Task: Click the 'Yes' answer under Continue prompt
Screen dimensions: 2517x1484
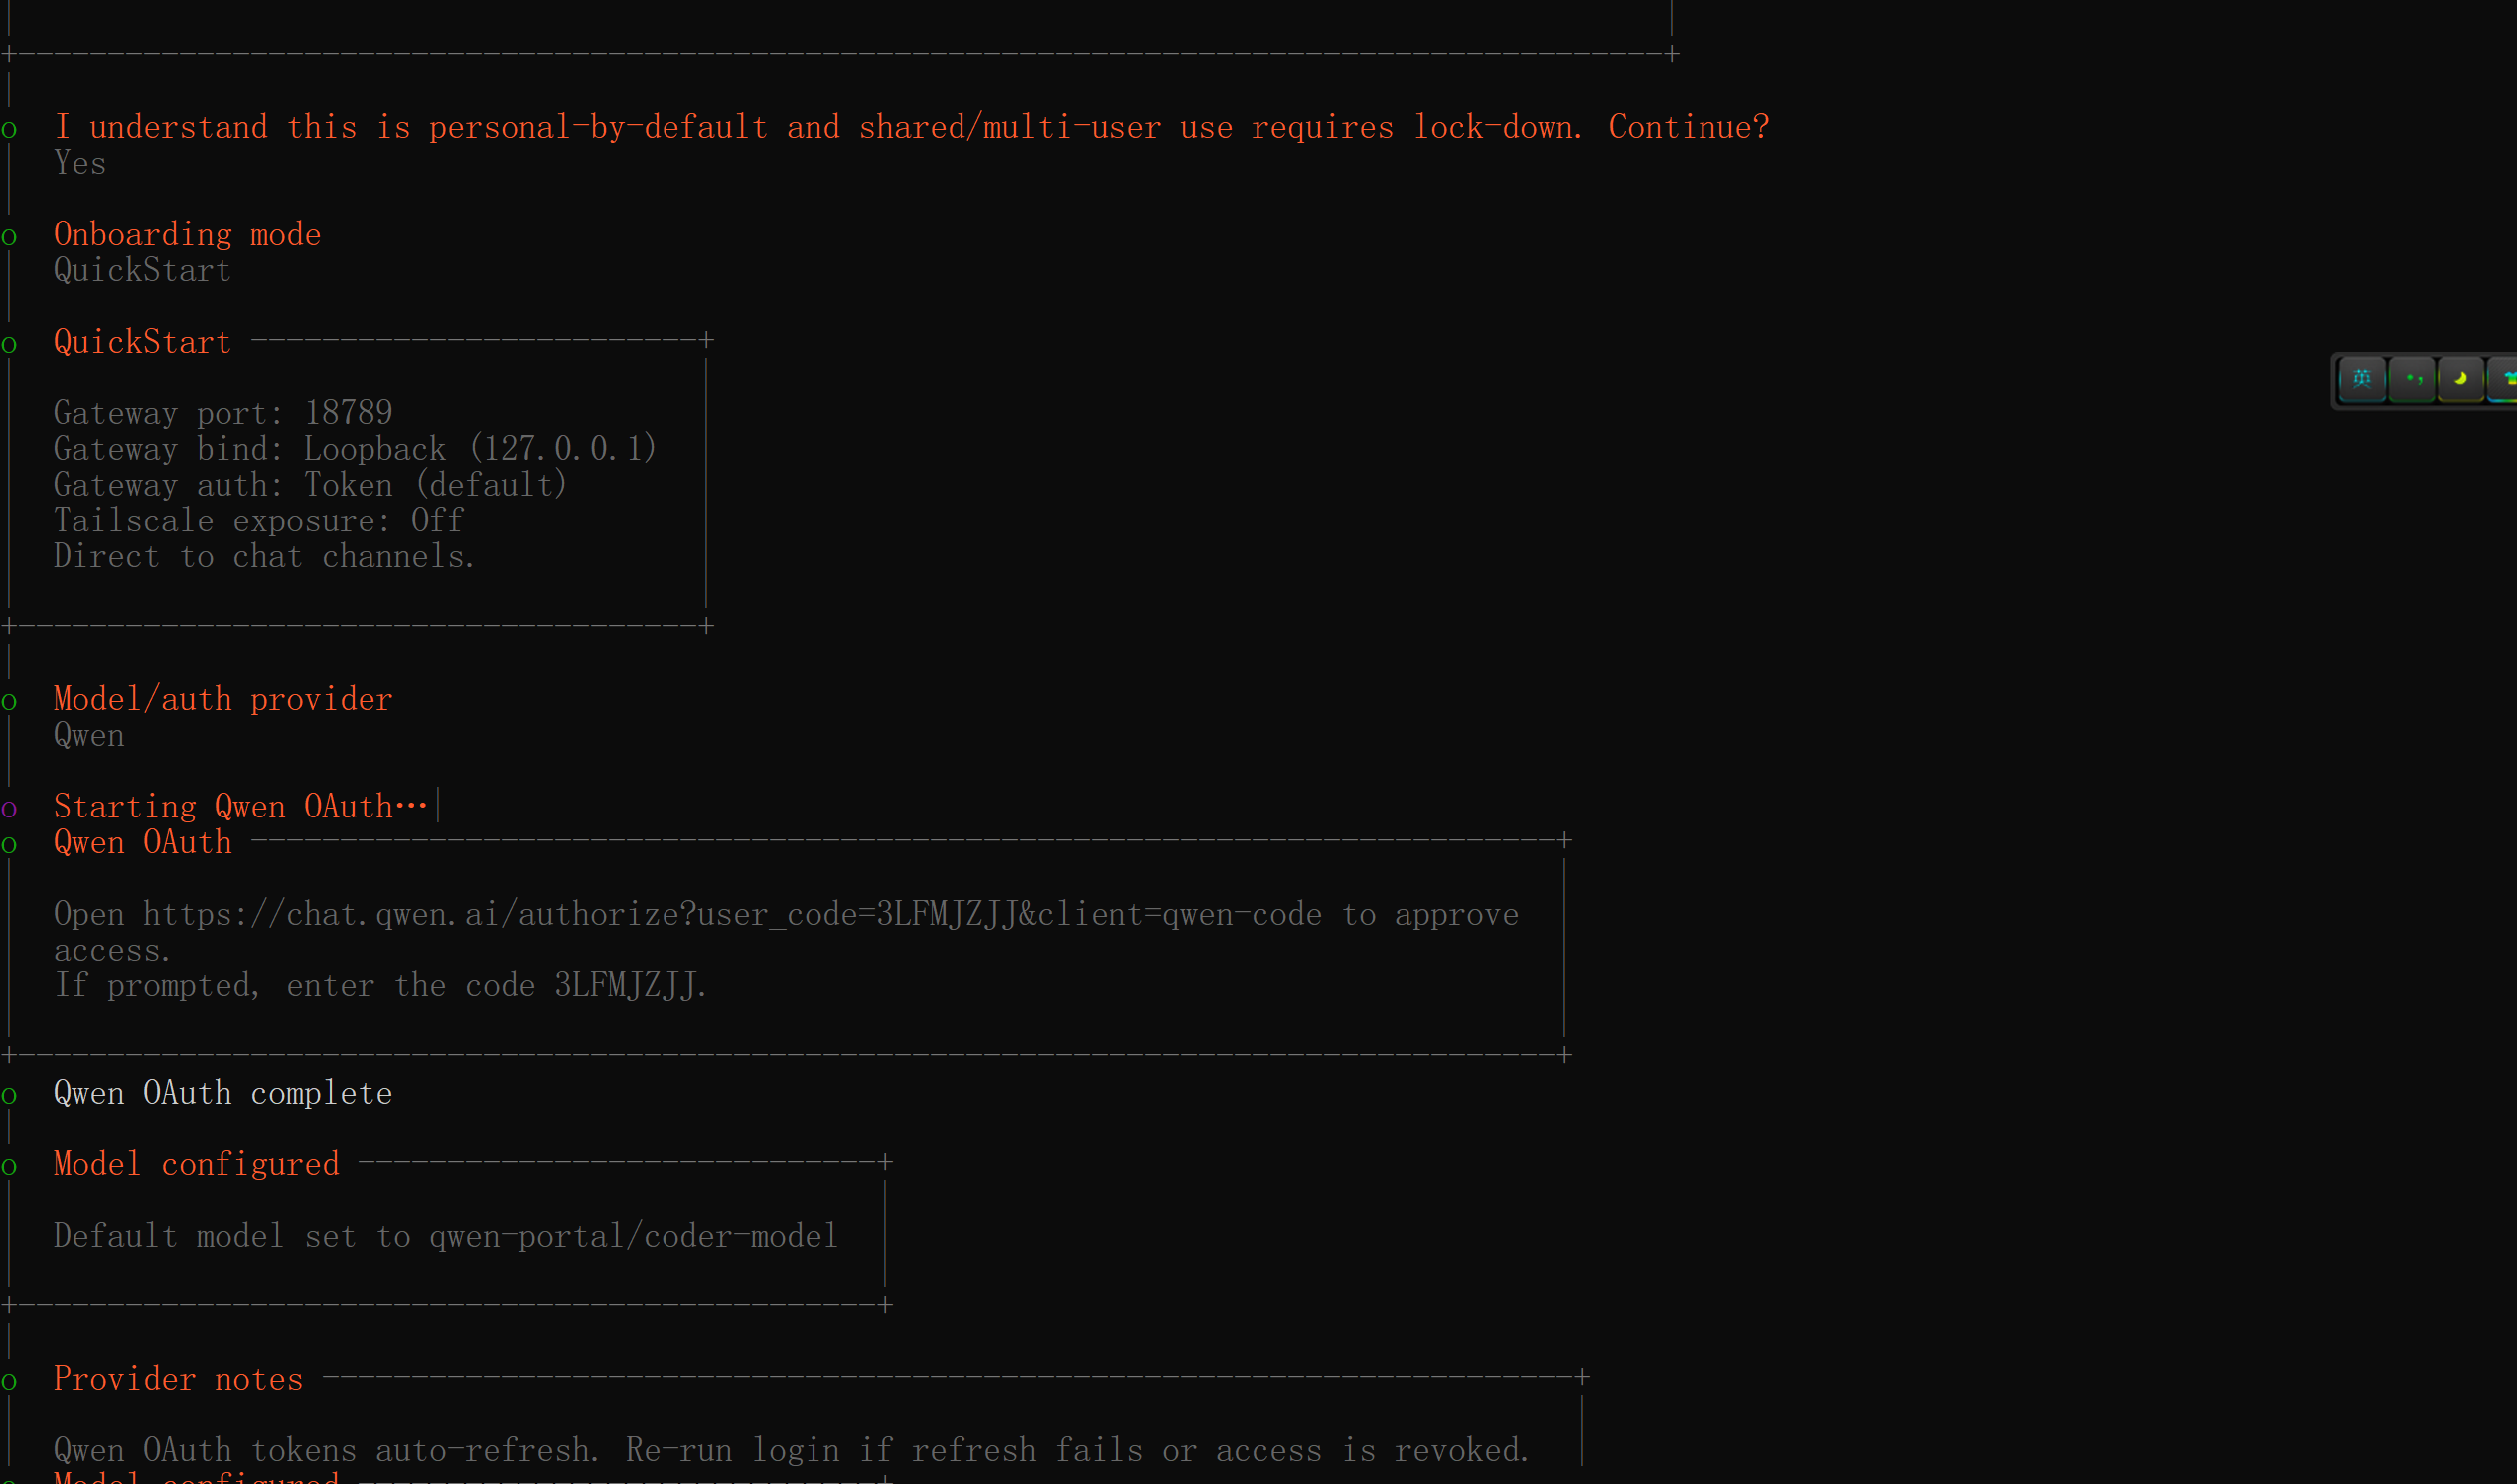Action: tap(80, 164)
